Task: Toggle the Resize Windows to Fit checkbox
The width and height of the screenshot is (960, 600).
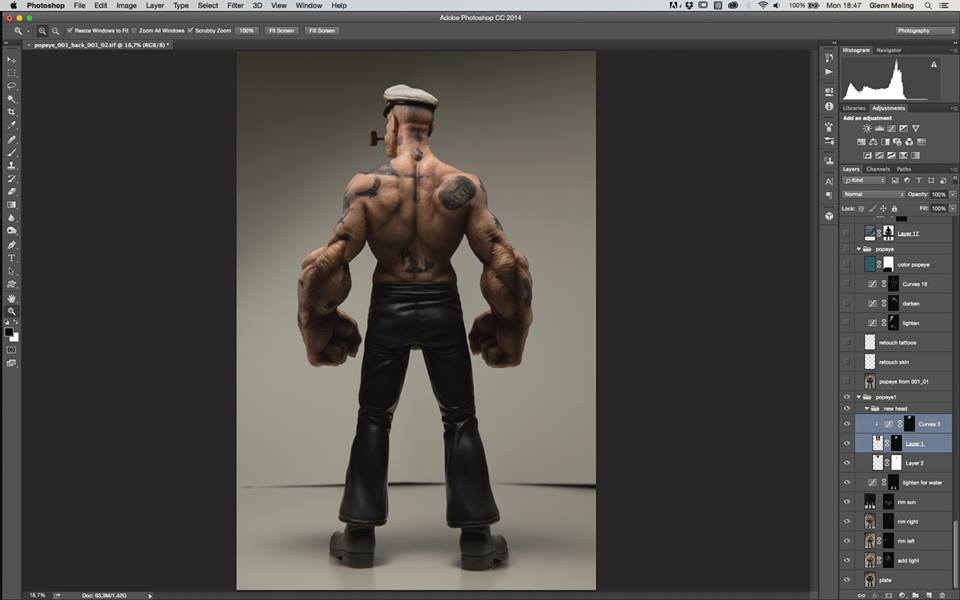Action: click(x=70, y=31)
